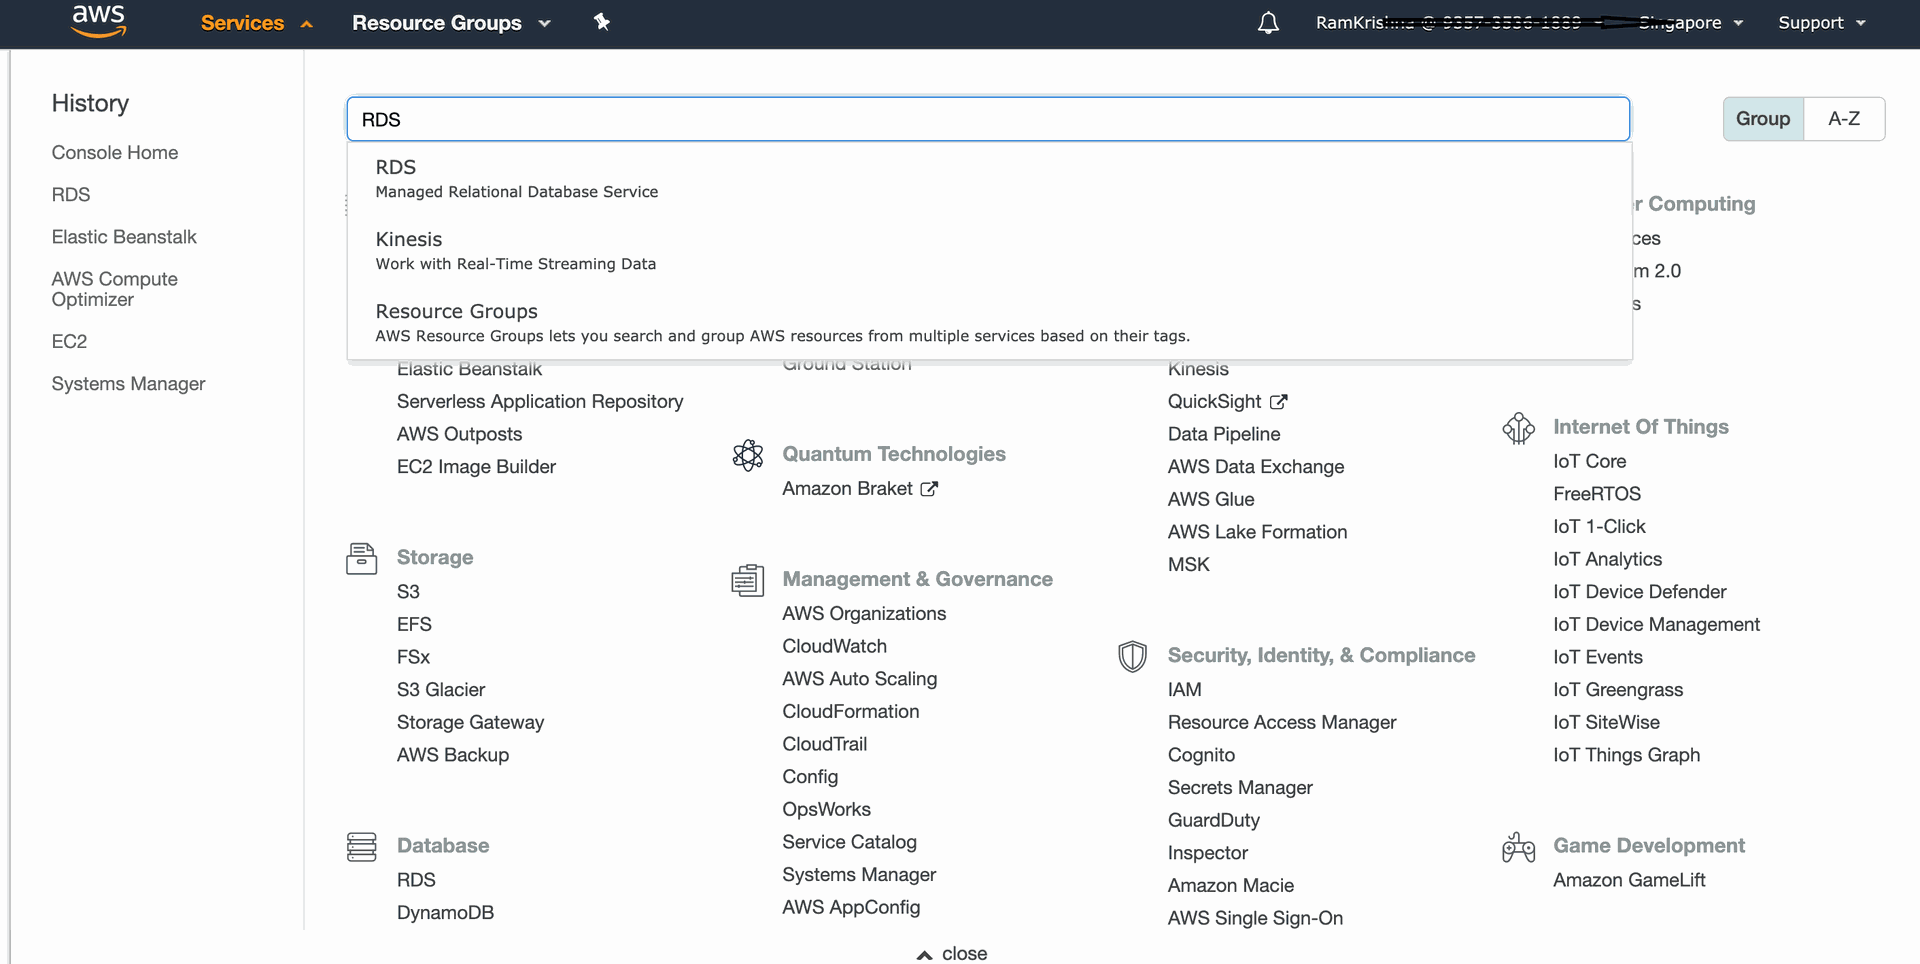Click the AWS logo
This screenshot has width=1920, height=964.
(x=99, y=21)
